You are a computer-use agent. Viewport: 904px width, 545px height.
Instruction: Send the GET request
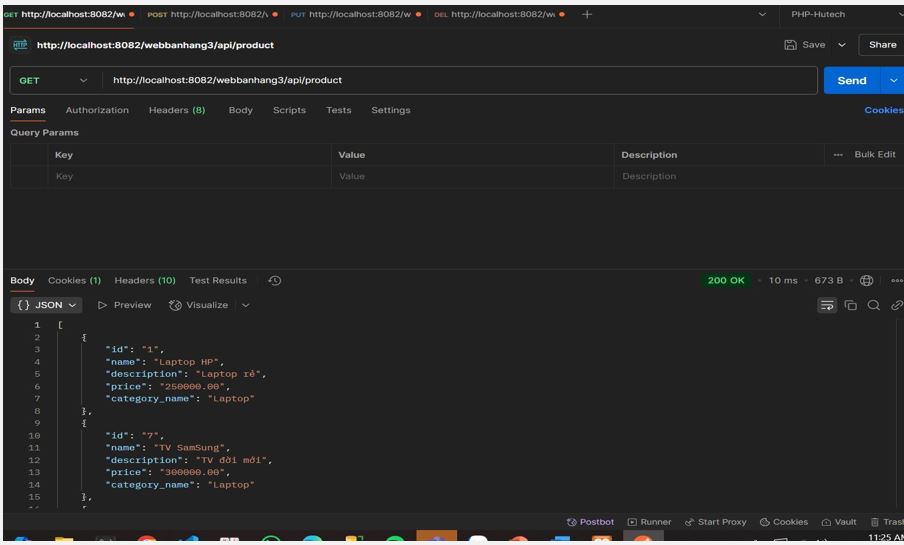pos(851,80)
